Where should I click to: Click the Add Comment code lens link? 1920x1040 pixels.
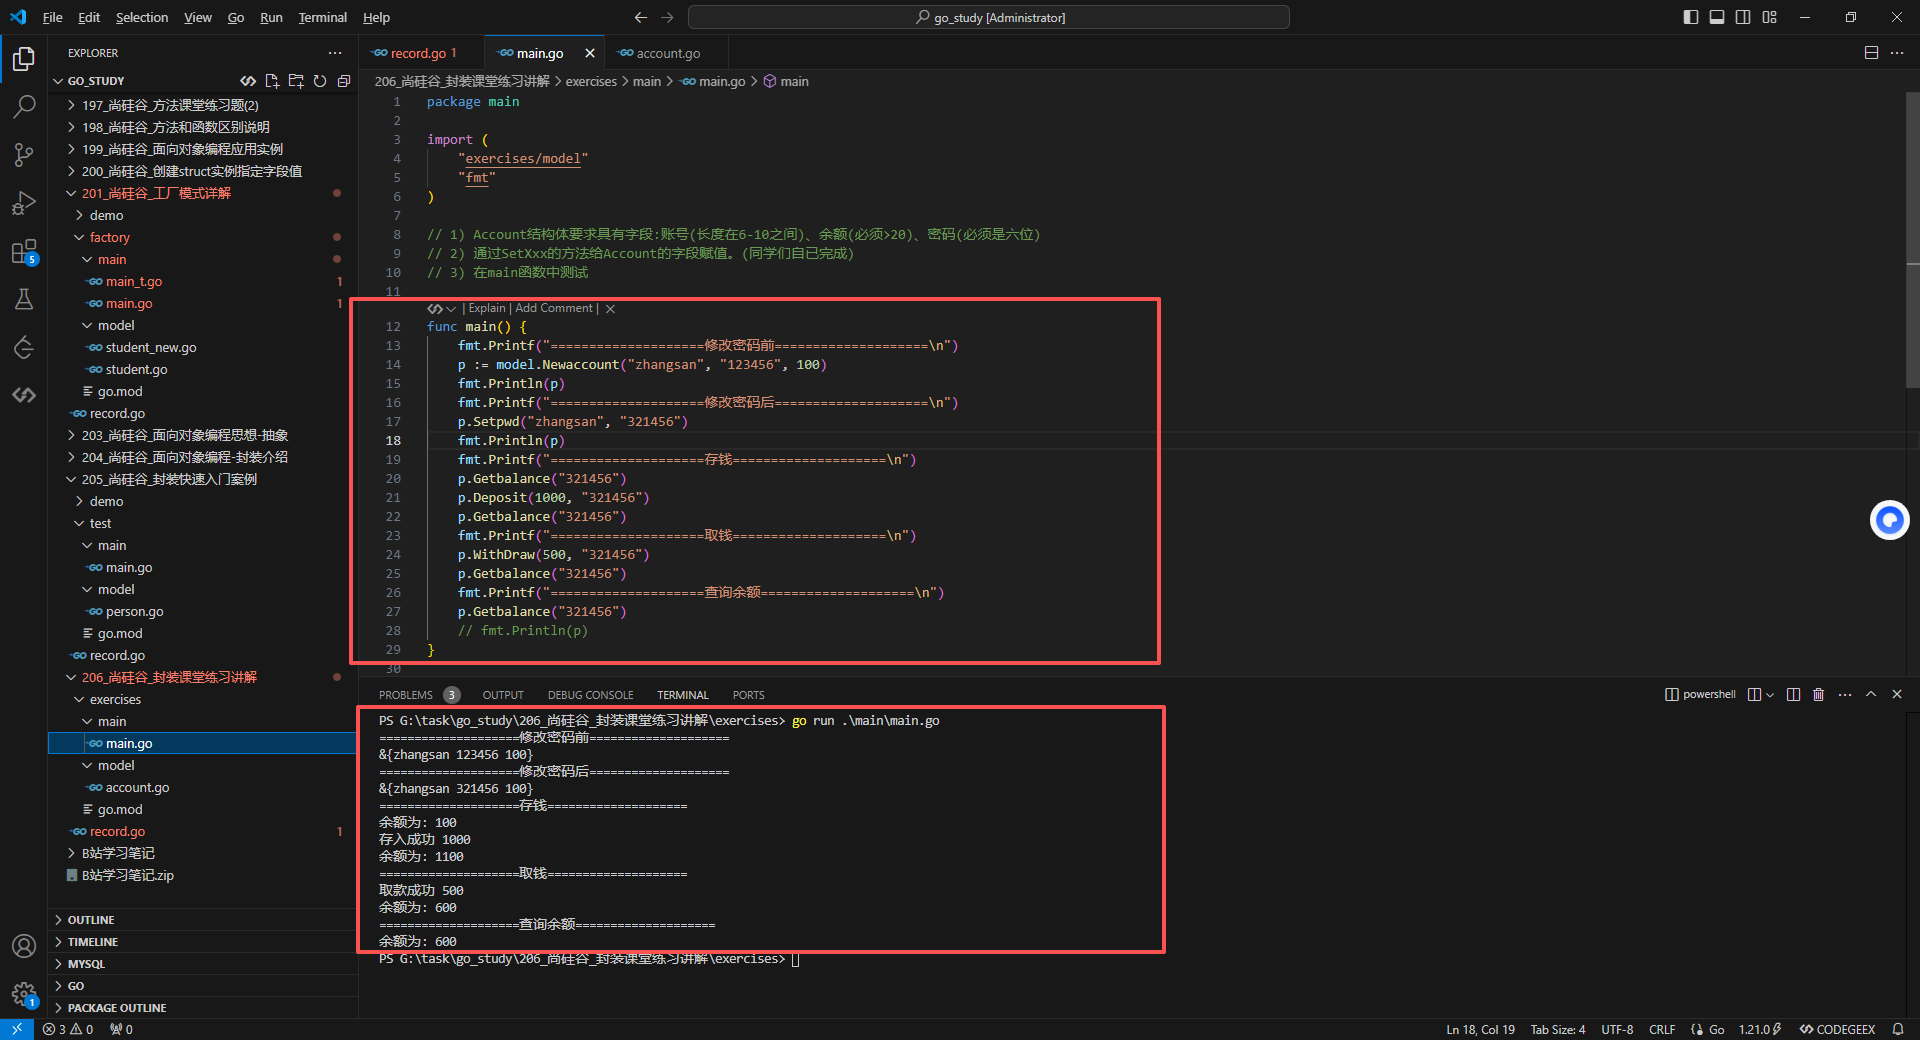(x=554, y=309)
